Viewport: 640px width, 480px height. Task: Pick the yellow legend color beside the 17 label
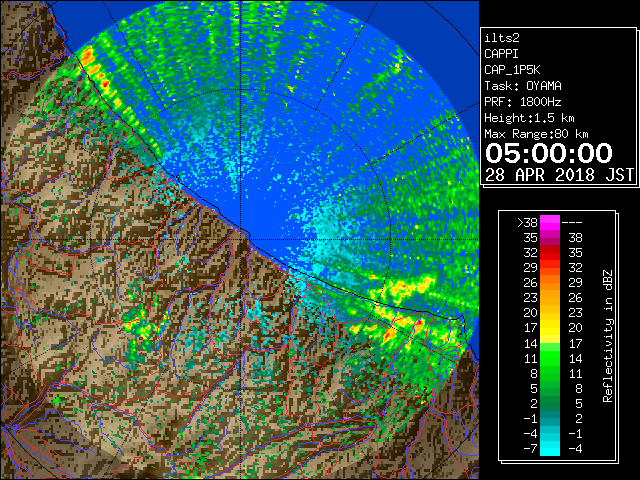click(x=550, y=328)
